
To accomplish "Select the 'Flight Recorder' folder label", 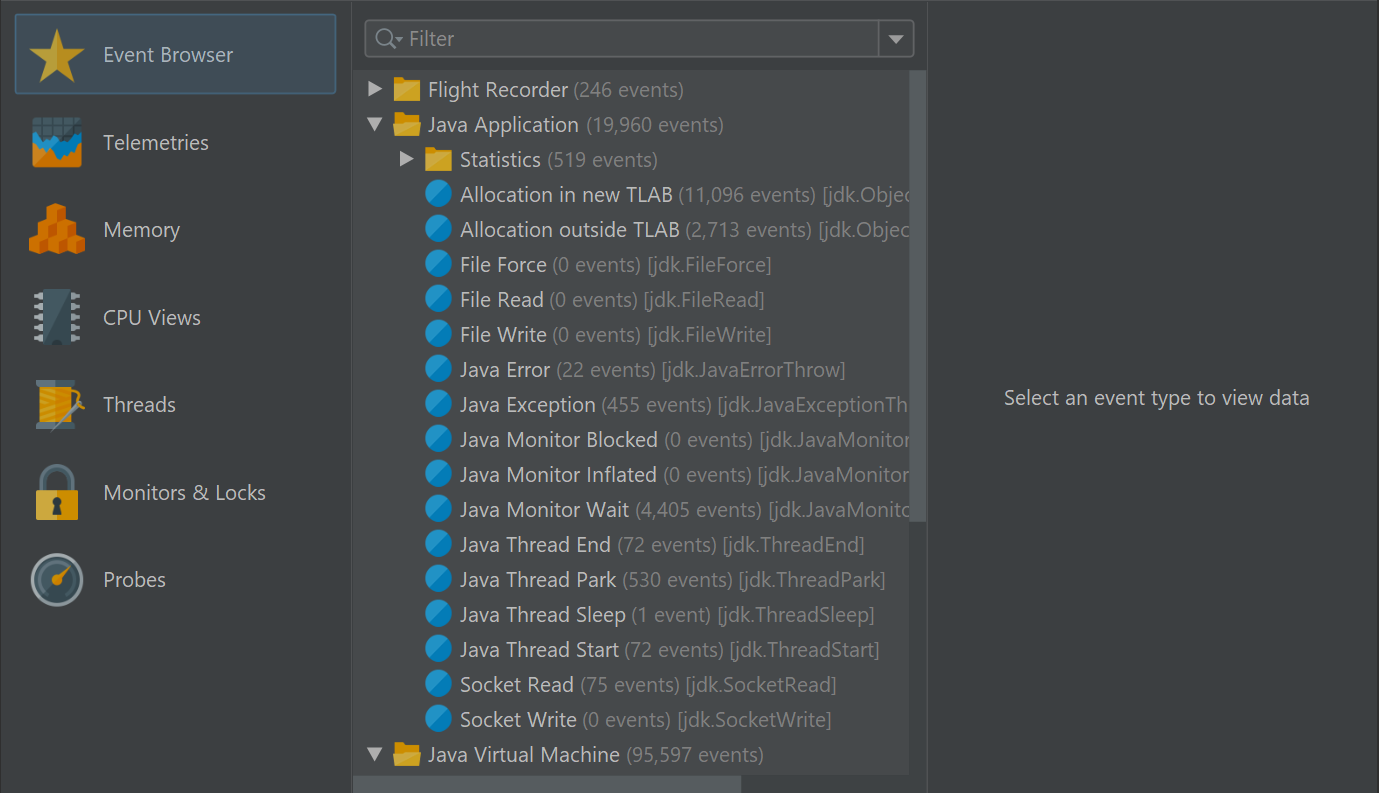I will pyautogui.click(x=498, y=90).
